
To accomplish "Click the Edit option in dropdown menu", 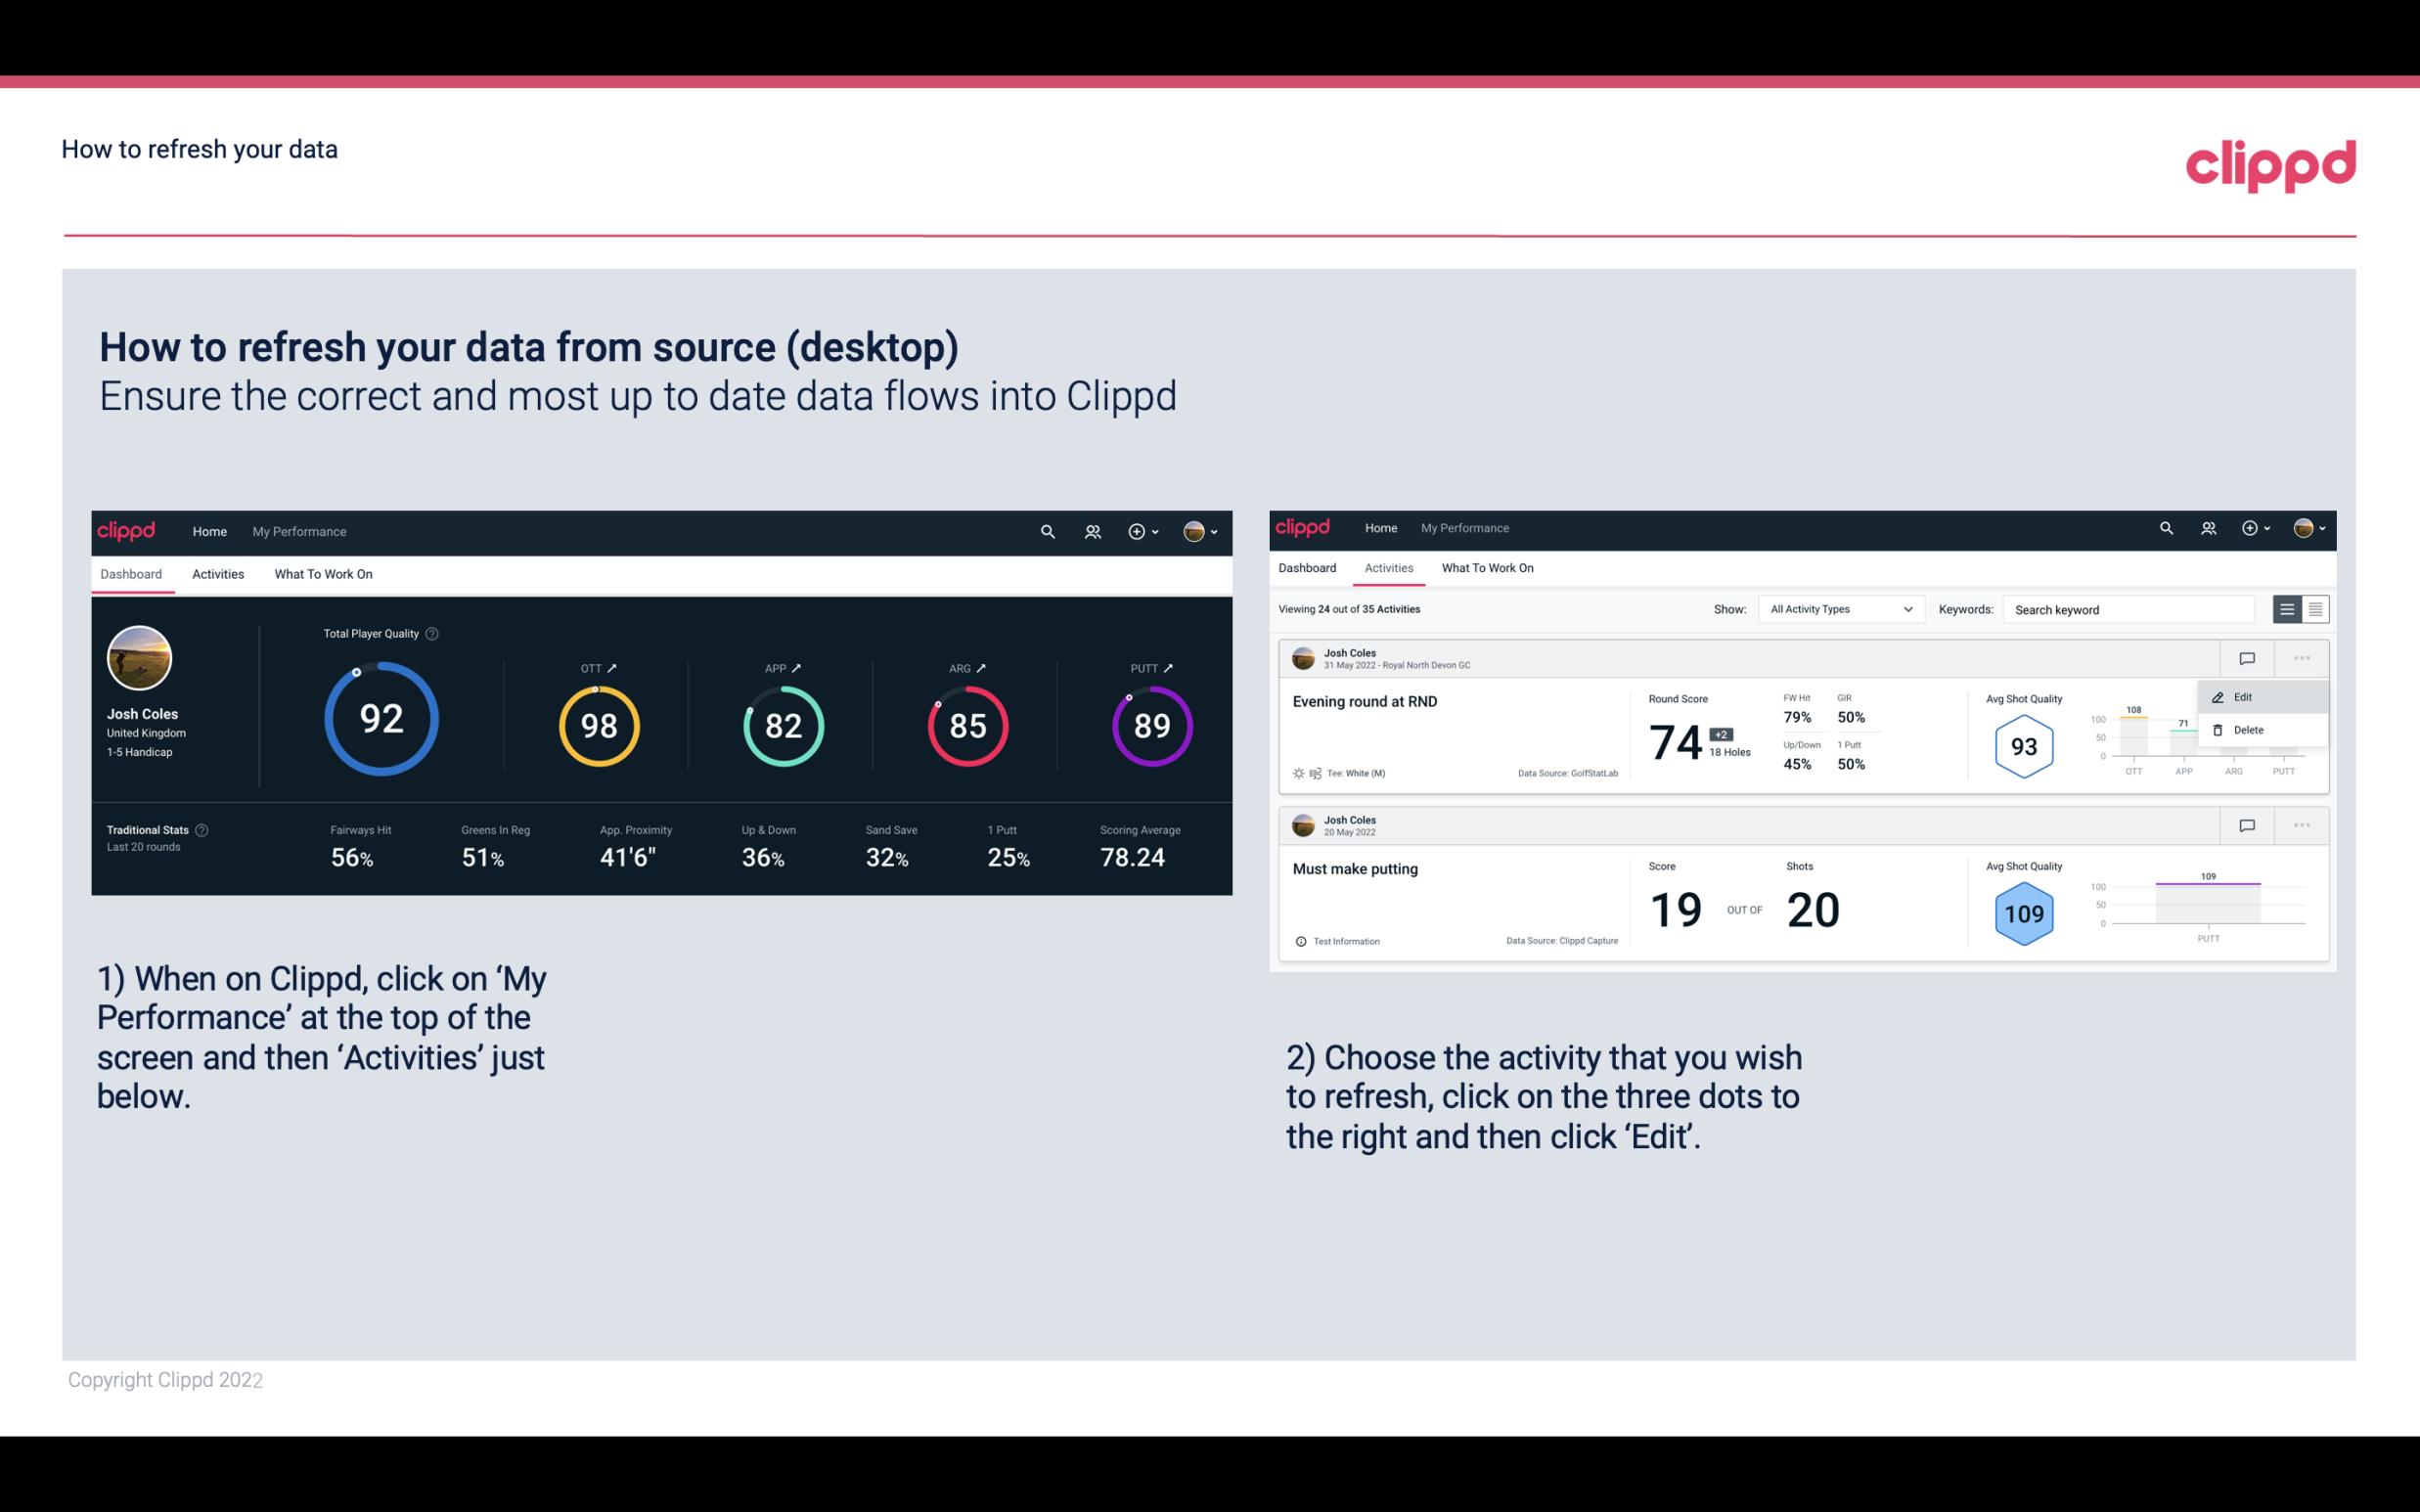I will pyautogui.click(x=2249, y=695).
